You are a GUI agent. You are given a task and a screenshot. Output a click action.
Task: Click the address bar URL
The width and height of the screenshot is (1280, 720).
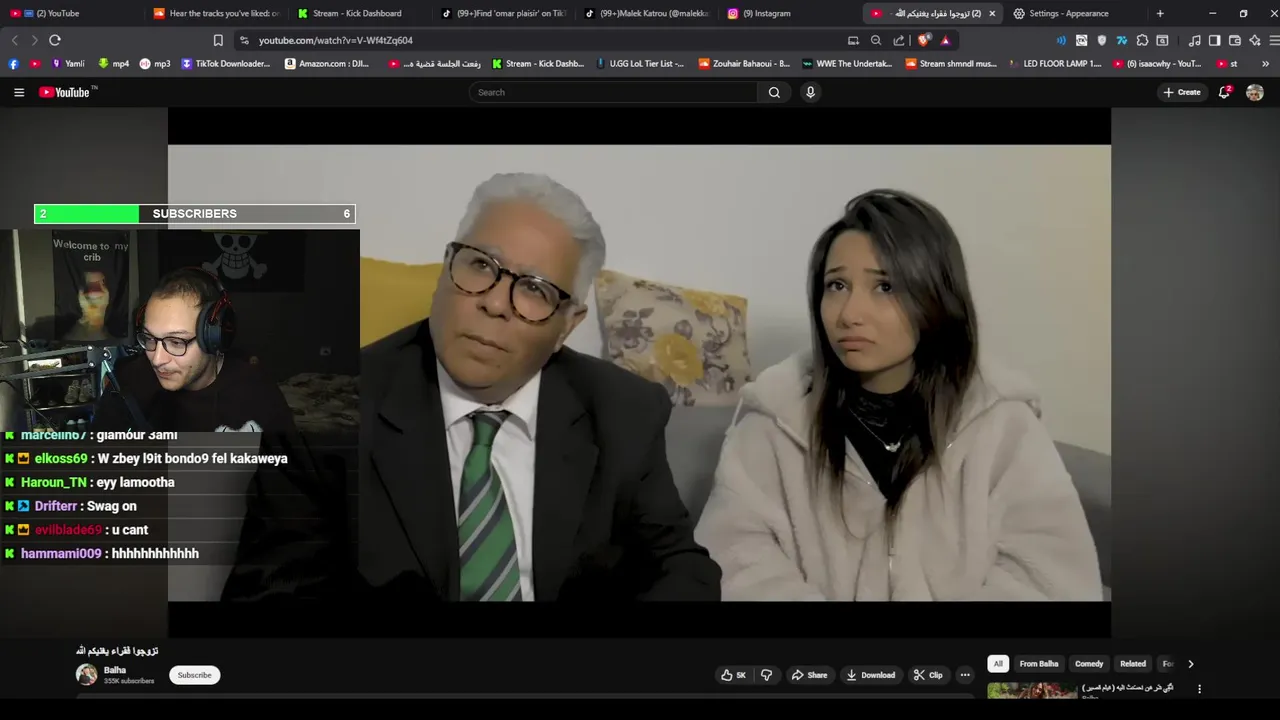click(335, 40)
